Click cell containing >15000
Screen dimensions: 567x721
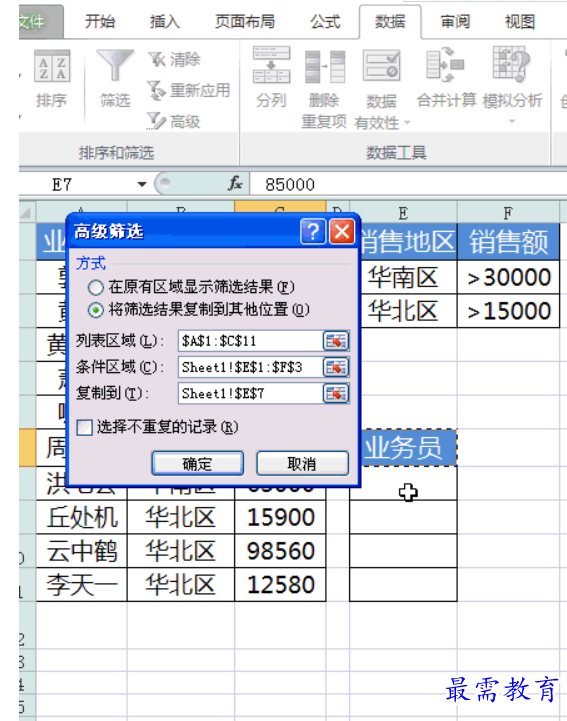pyautogui.click(x=508, y=311)
